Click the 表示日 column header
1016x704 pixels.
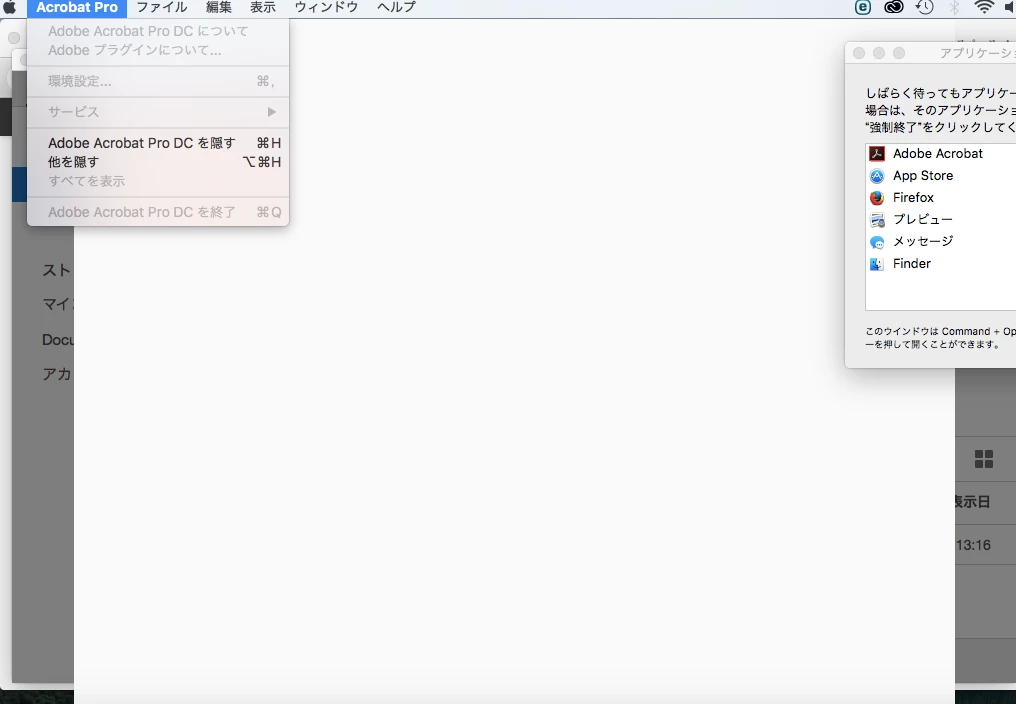pyautogui.click(x=971, y=502)
